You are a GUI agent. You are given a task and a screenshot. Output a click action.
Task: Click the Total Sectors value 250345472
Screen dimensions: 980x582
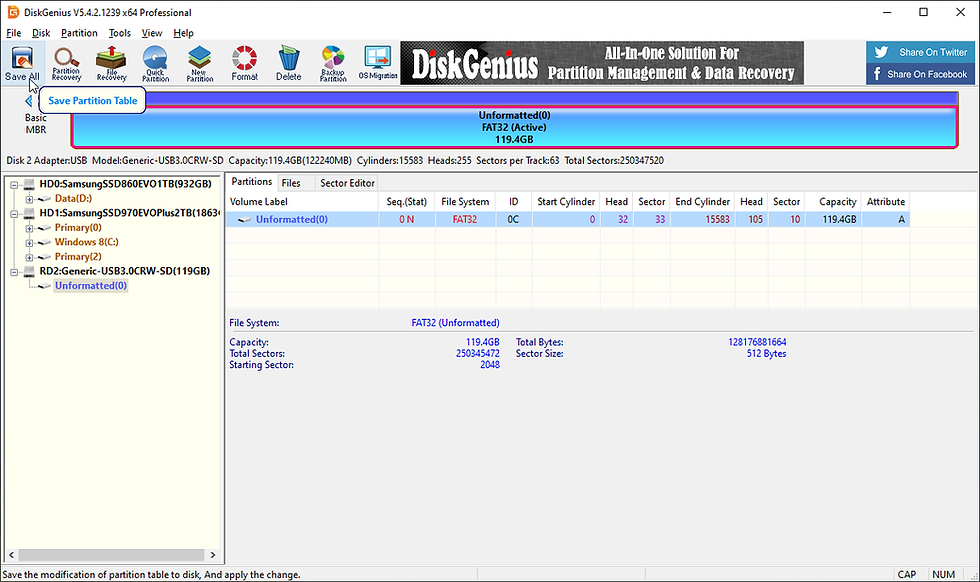coord(478,354)
